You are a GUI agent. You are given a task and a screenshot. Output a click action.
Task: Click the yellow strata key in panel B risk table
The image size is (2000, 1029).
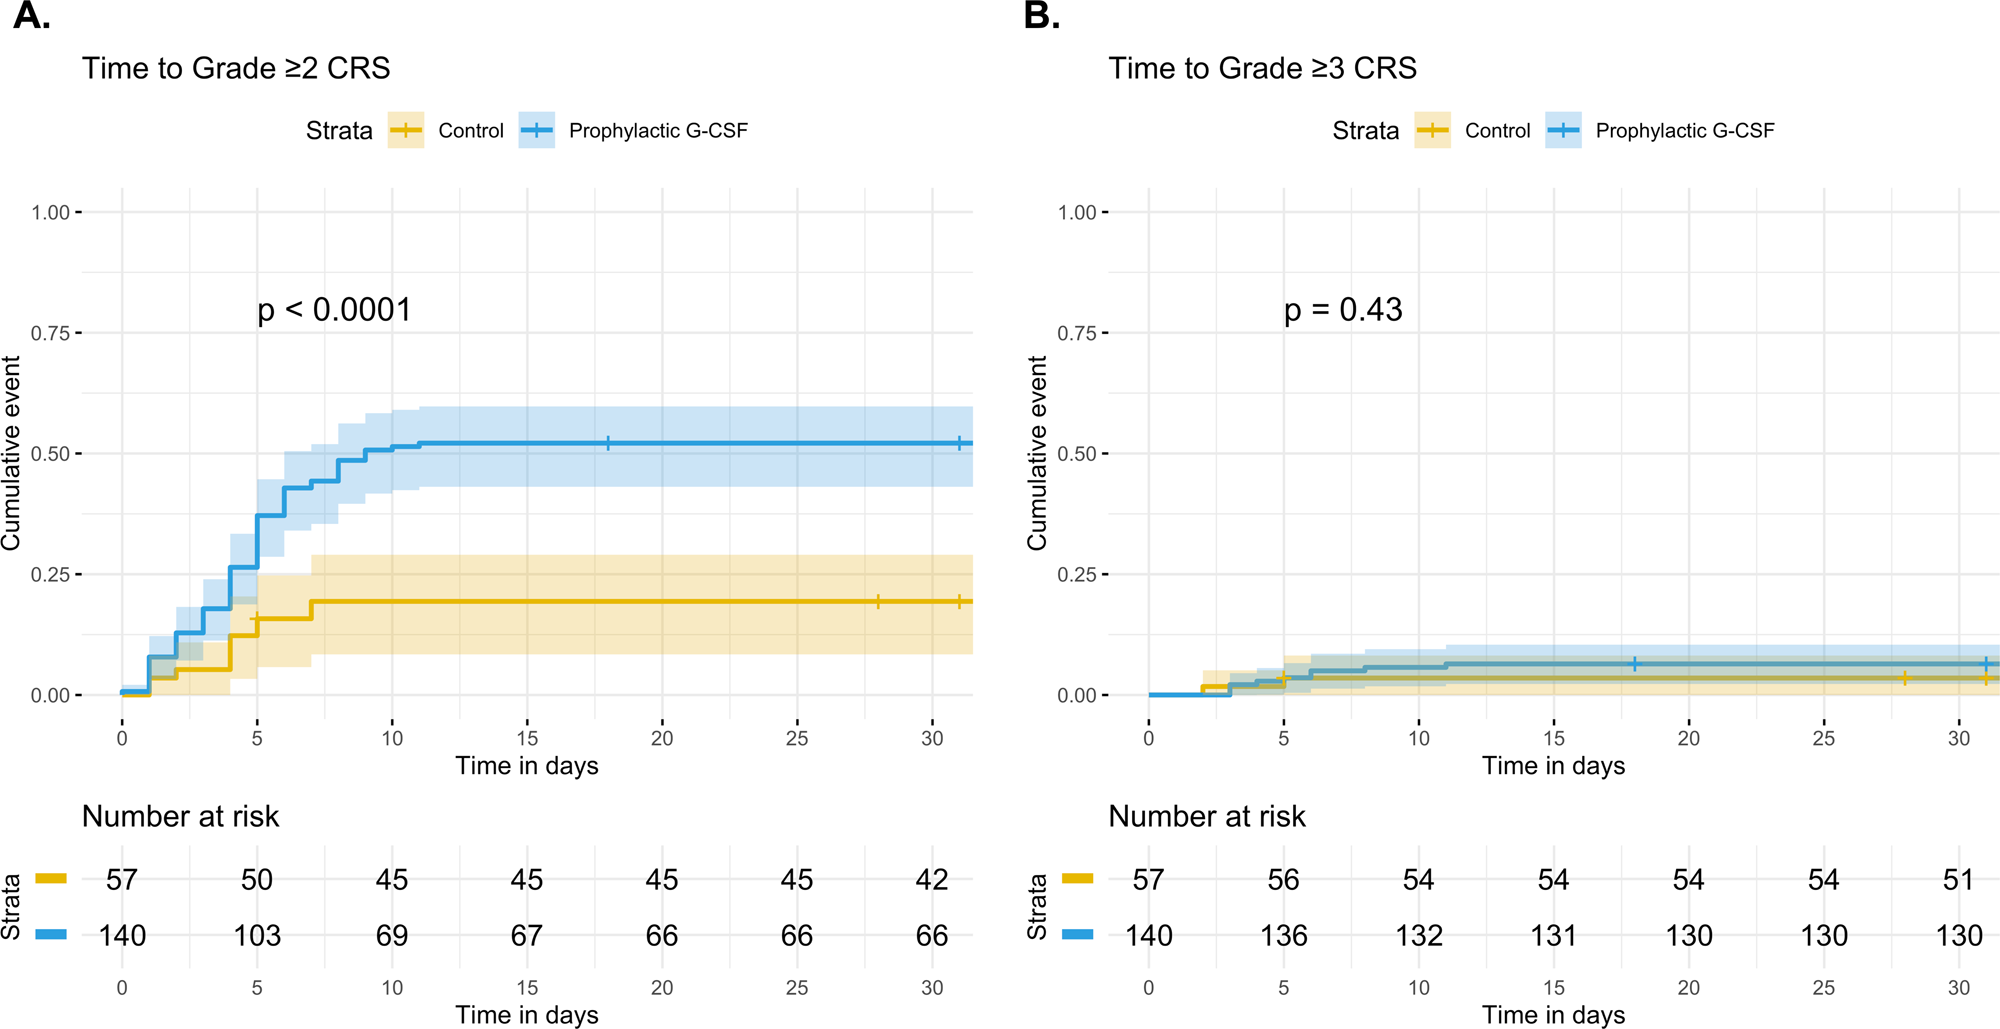point(1077,879)
